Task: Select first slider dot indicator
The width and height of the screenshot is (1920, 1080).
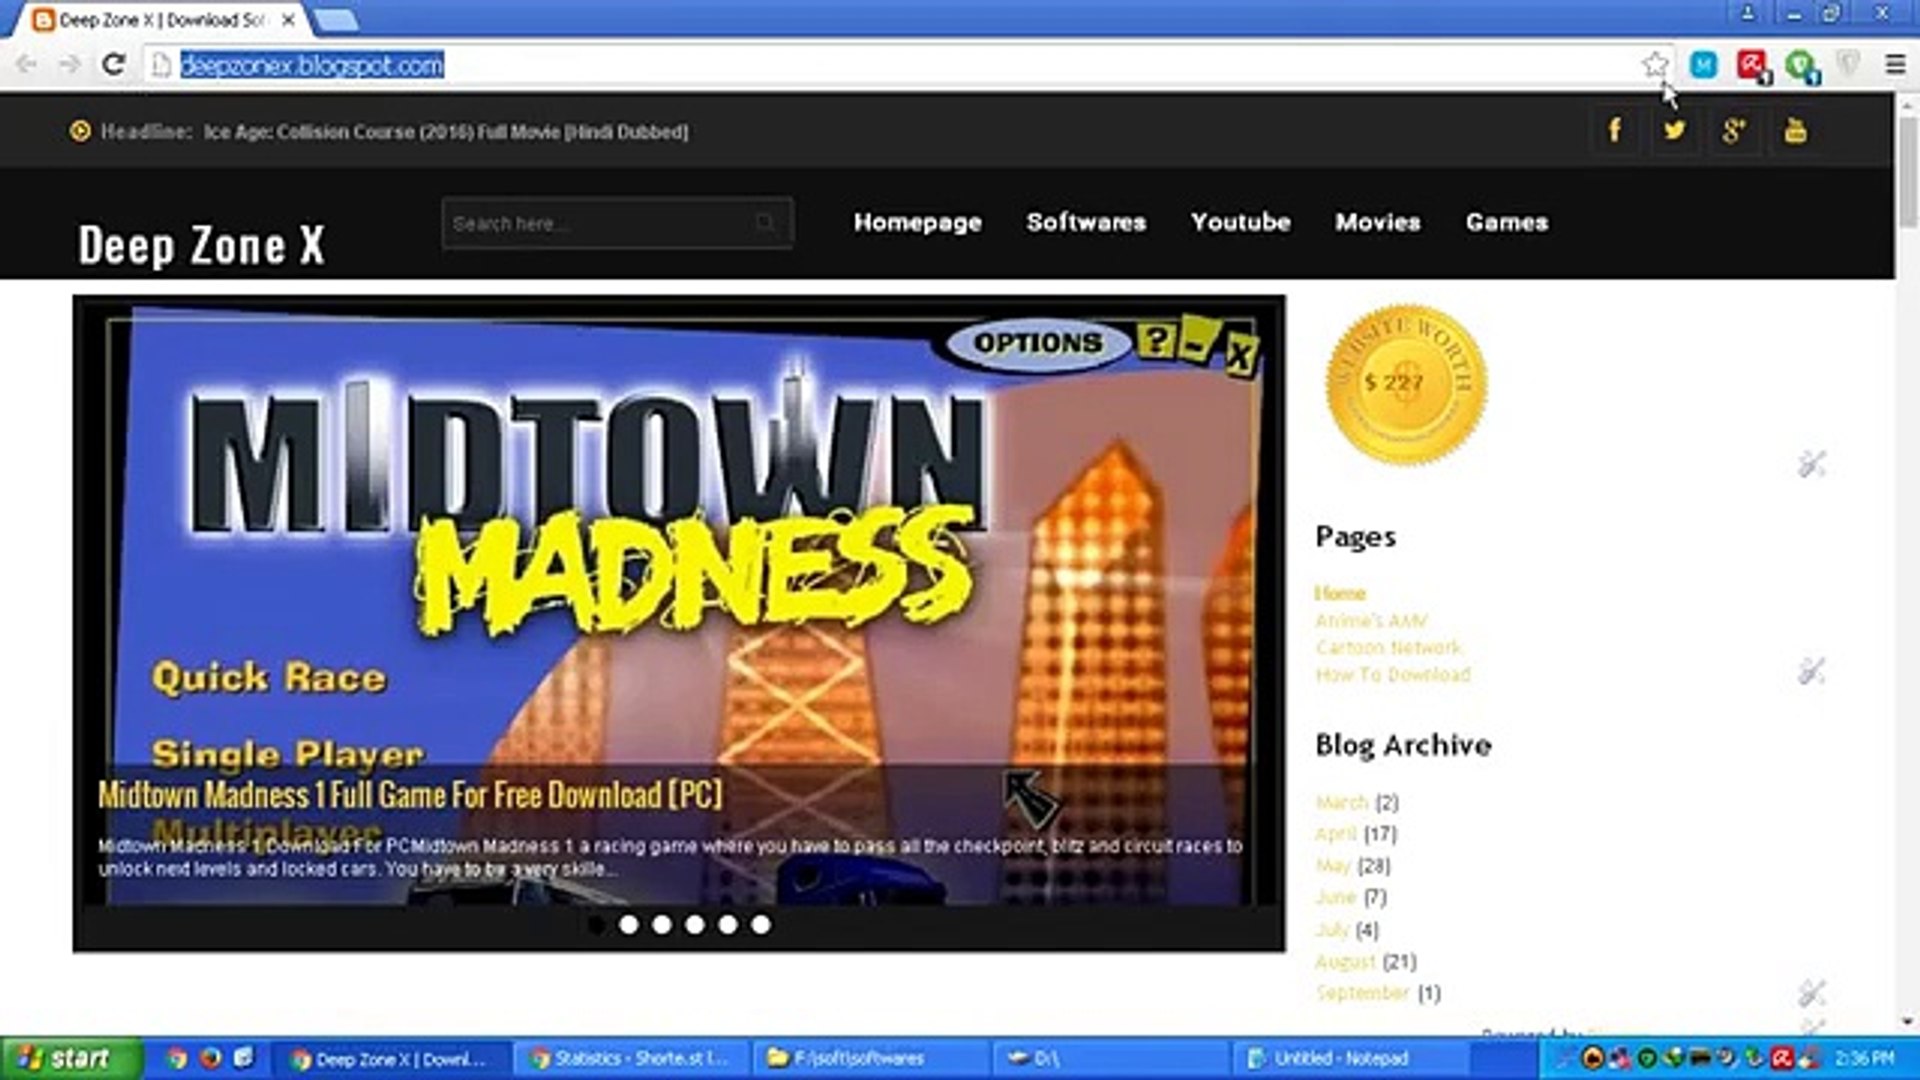Action: (x=596, y=925)
